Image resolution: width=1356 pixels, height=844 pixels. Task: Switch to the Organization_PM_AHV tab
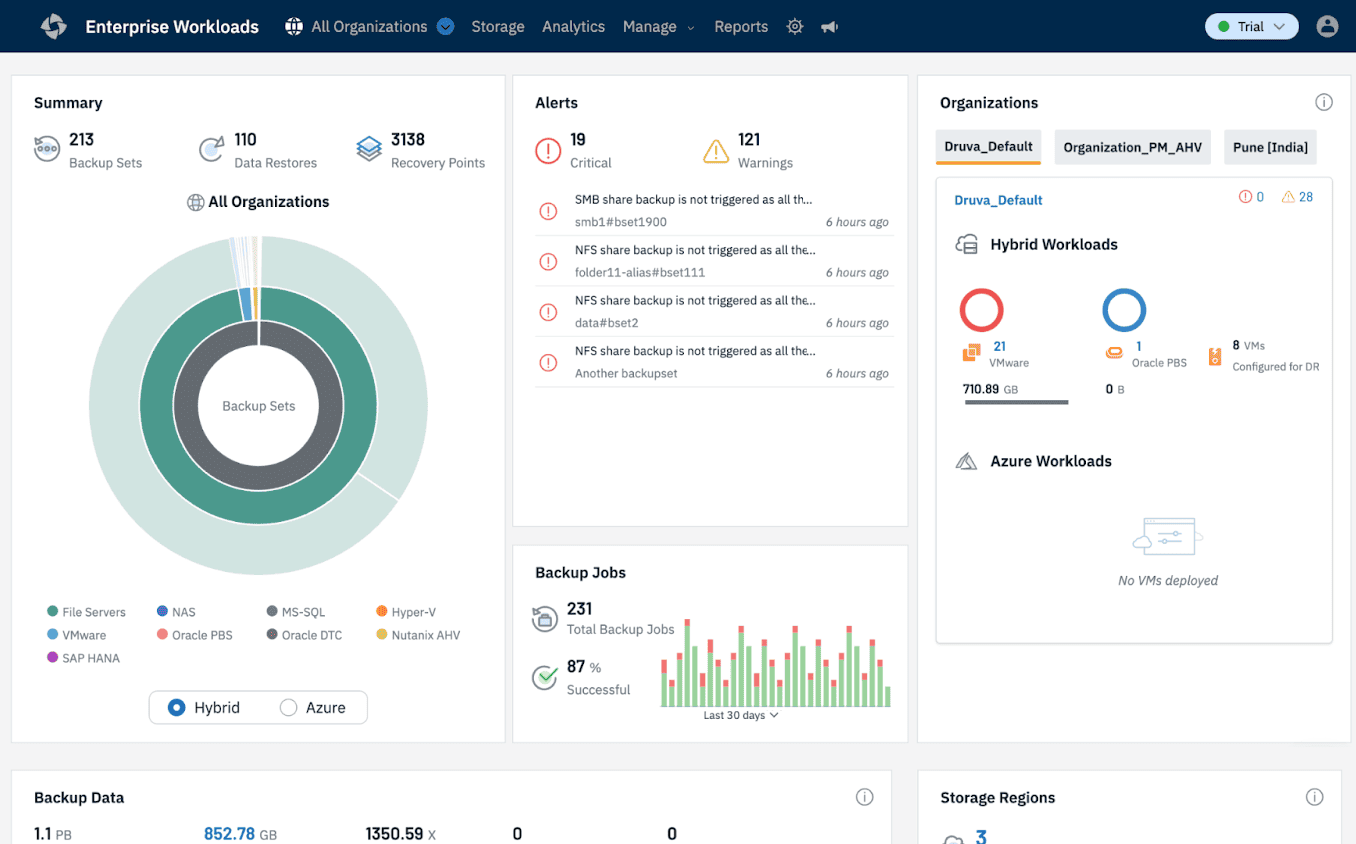[1132, 146]
